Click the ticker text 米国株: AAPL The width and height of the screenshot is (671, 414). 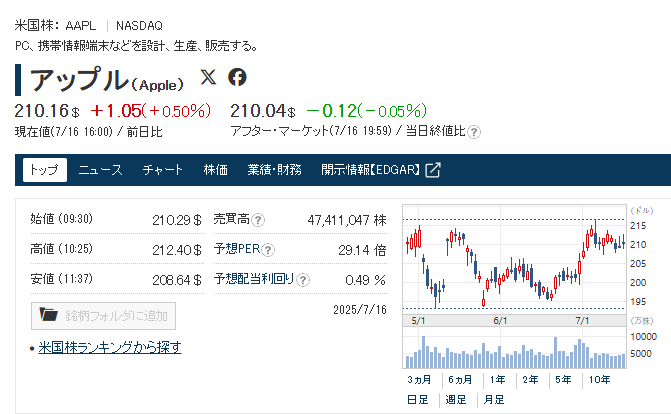(x=55, y=26)
